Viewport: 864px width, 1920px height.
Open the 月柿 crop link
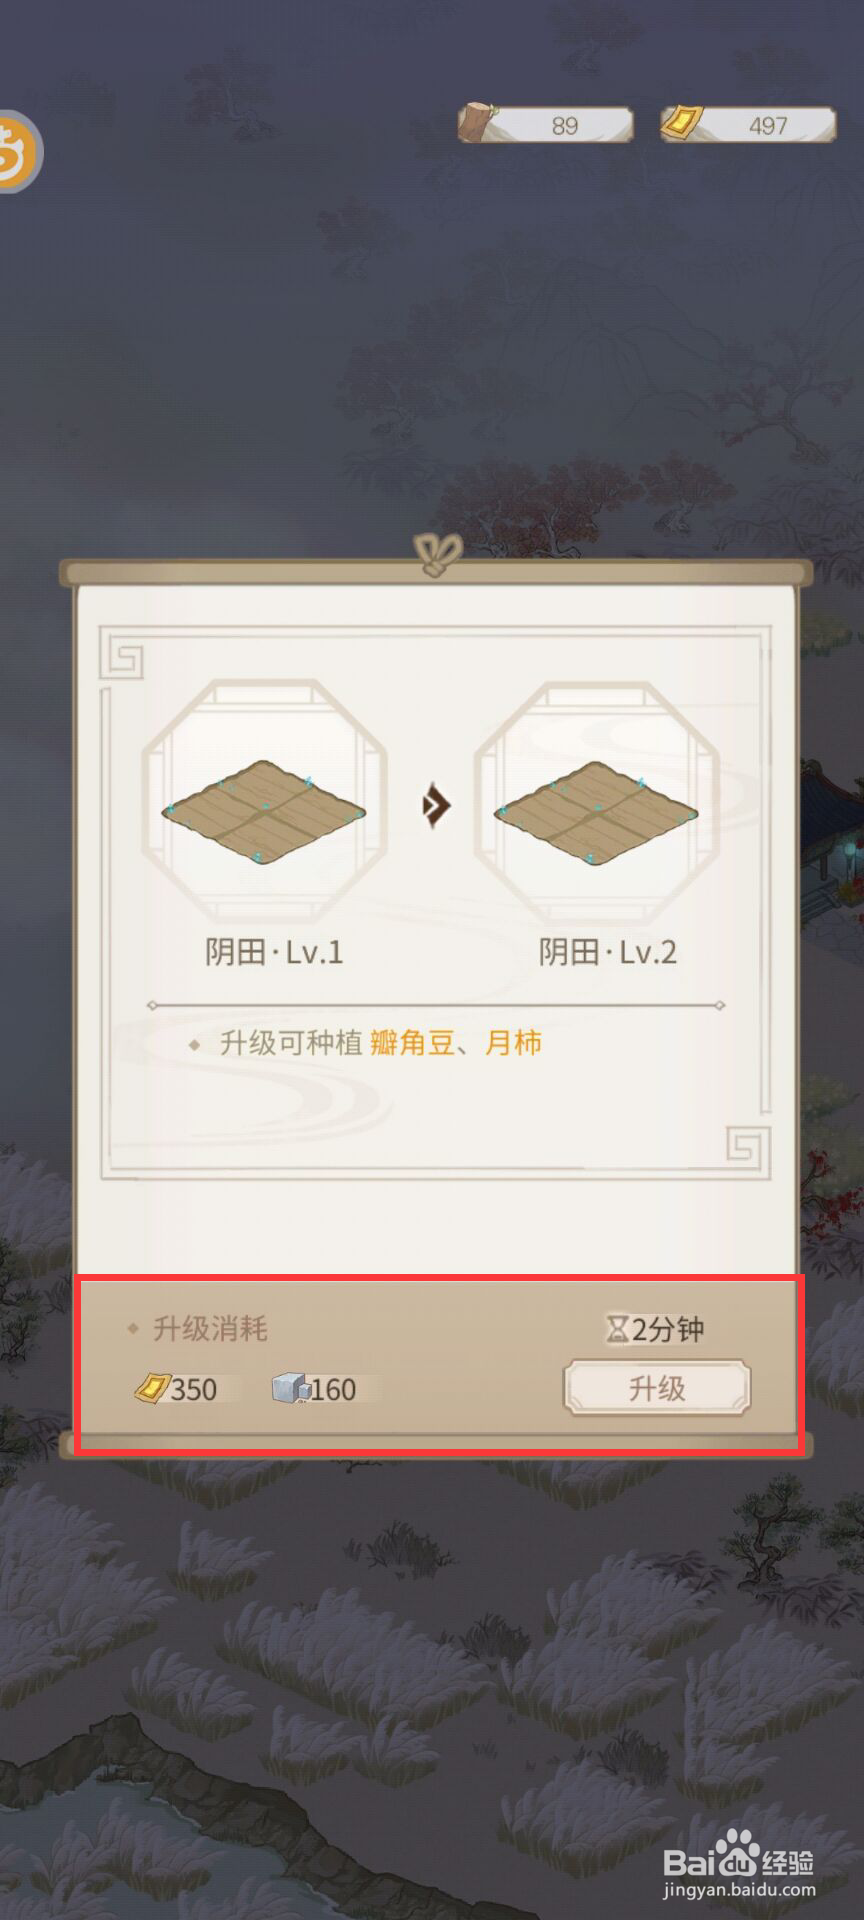tap(514, 1043)
